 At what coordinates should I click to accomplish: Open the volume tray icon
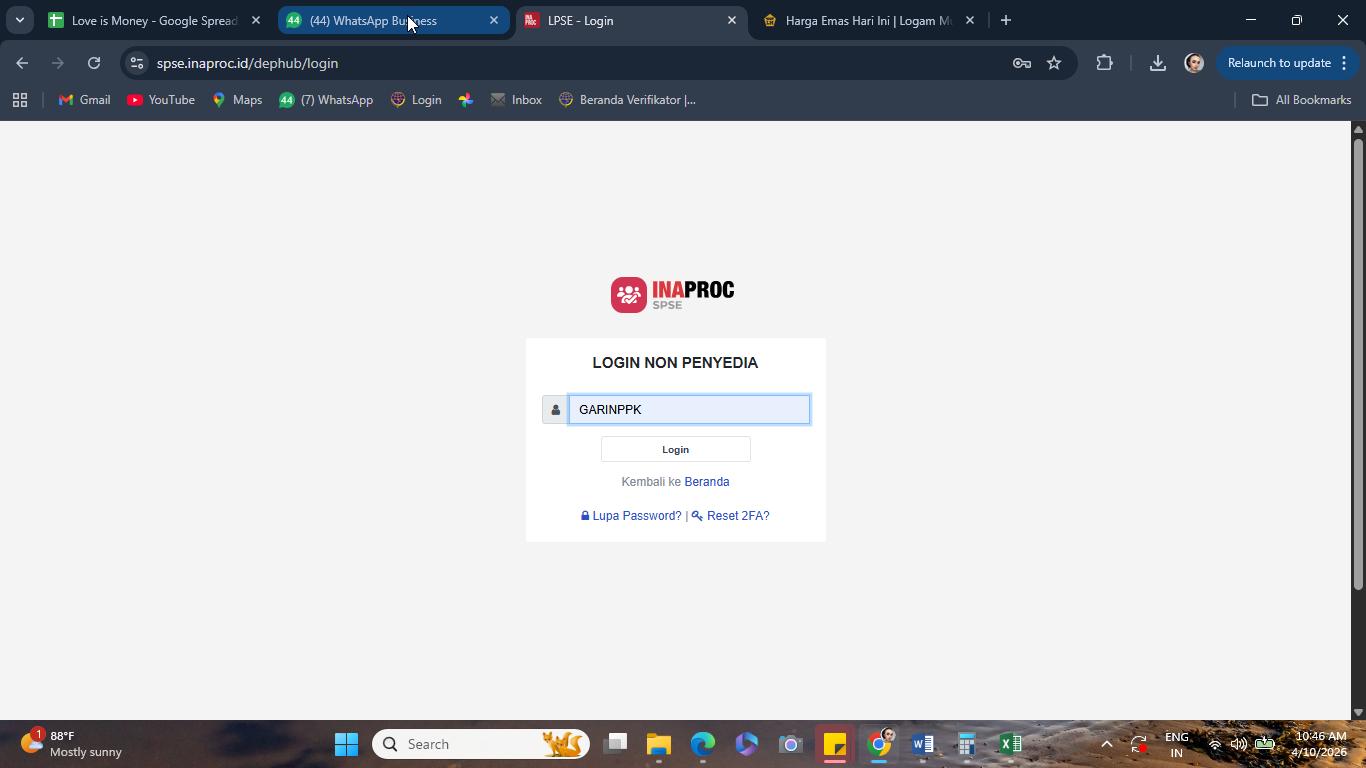(1239, 744)
